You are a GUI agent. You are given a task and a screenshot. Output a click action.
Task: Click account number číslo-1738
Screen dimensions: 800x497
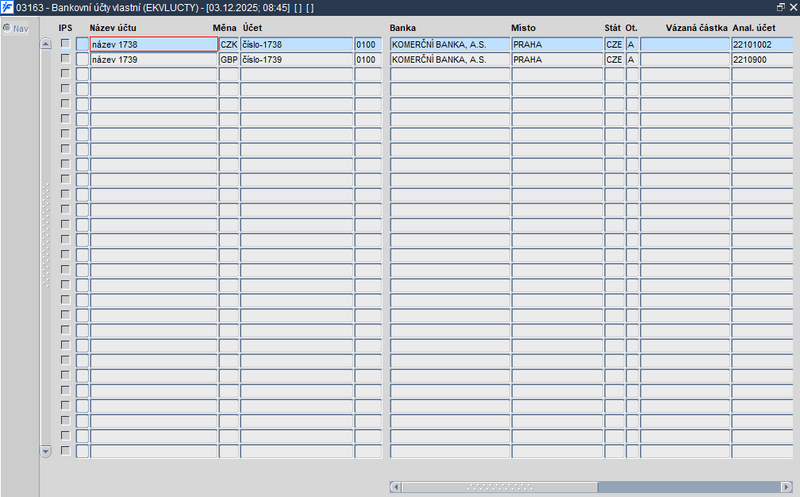[296, 44]
